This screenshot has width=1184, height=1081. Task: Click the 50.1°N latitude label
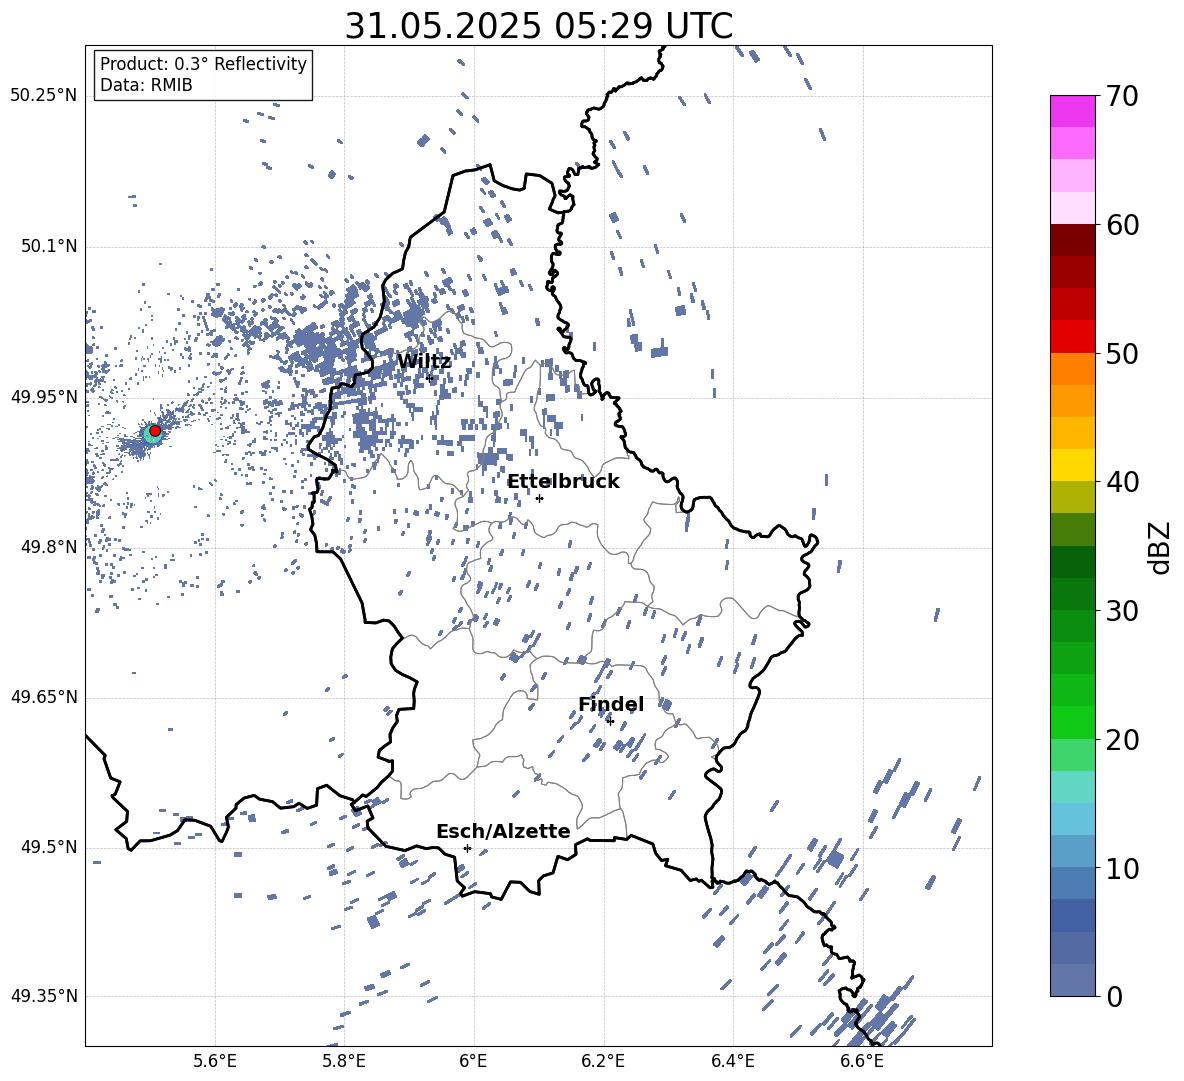click(48, 246)
